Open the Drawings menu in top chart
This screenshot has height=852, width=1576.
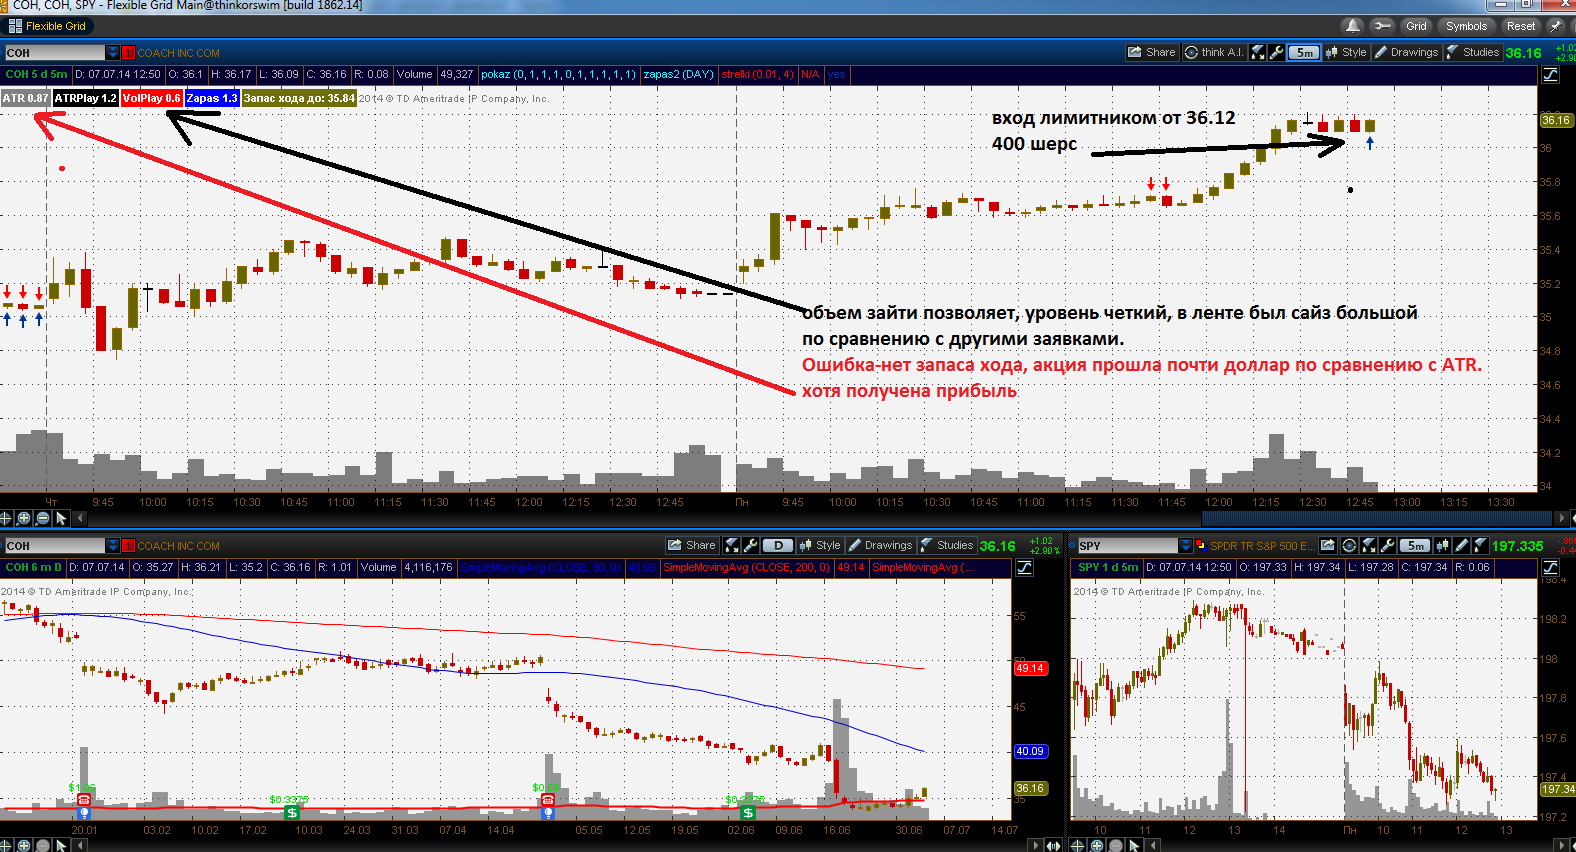[1406, 52]
